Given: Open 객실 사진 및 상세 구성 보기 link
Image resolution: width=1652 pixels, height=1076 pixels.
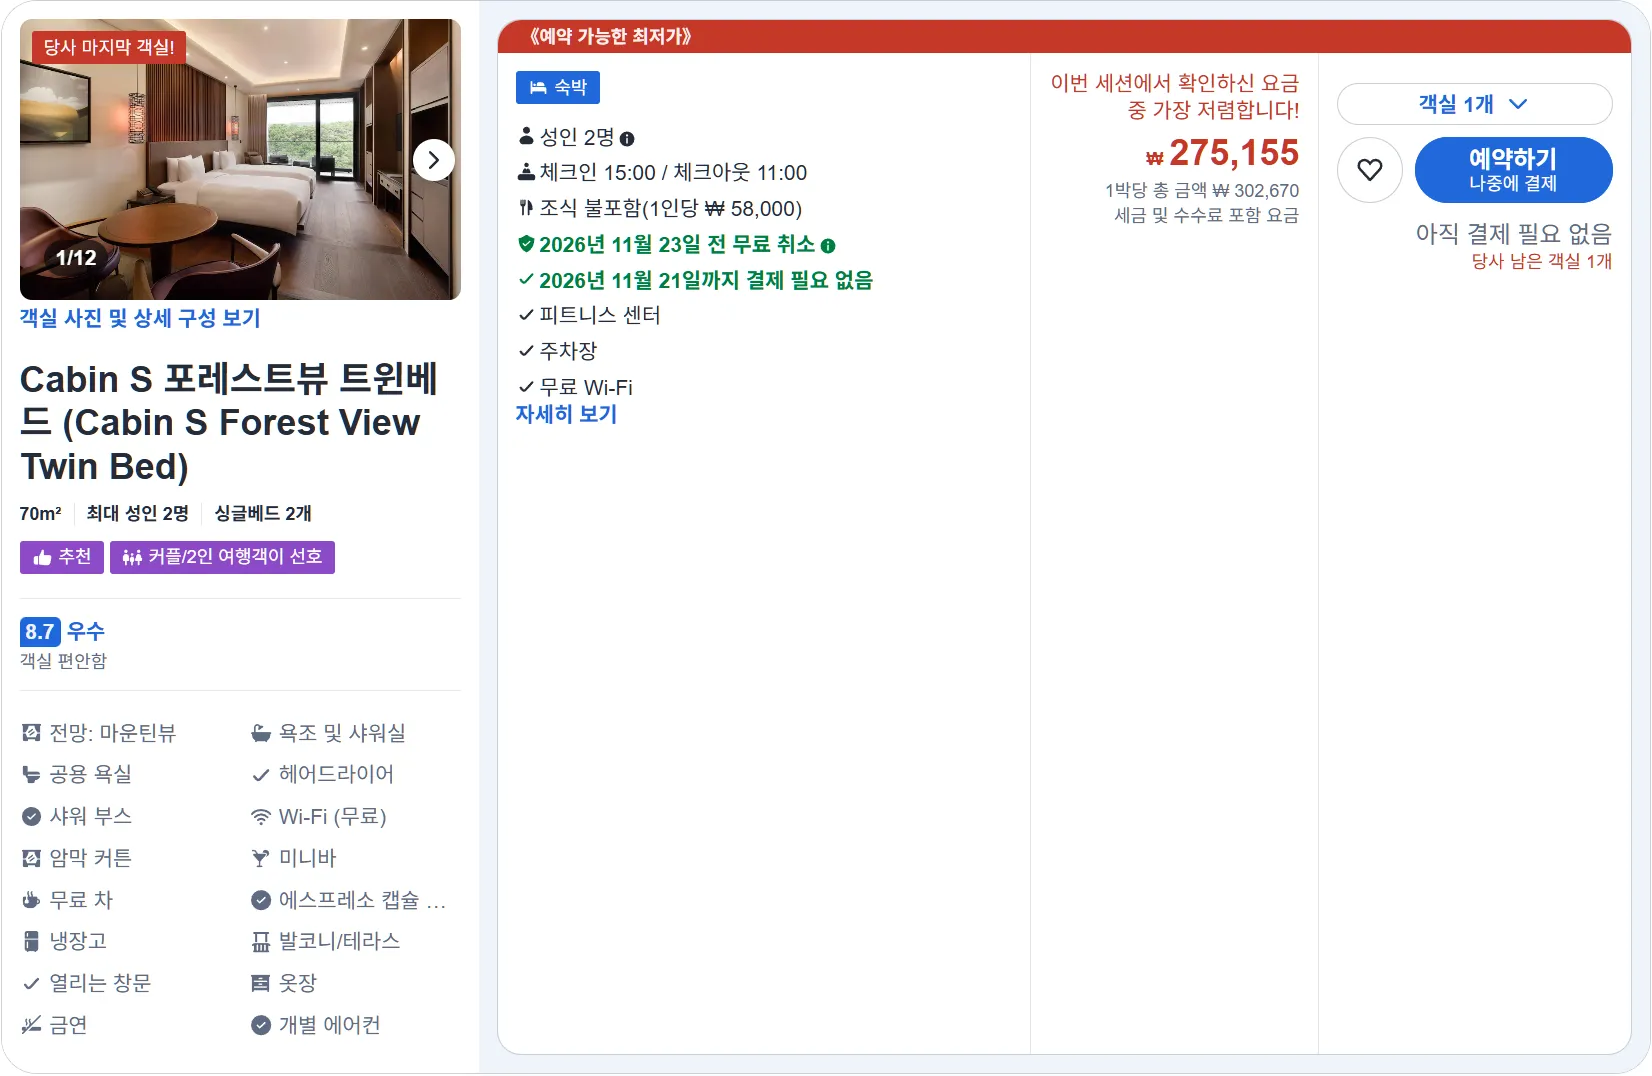Looking at the screenshot, I should tap(140, 318).
